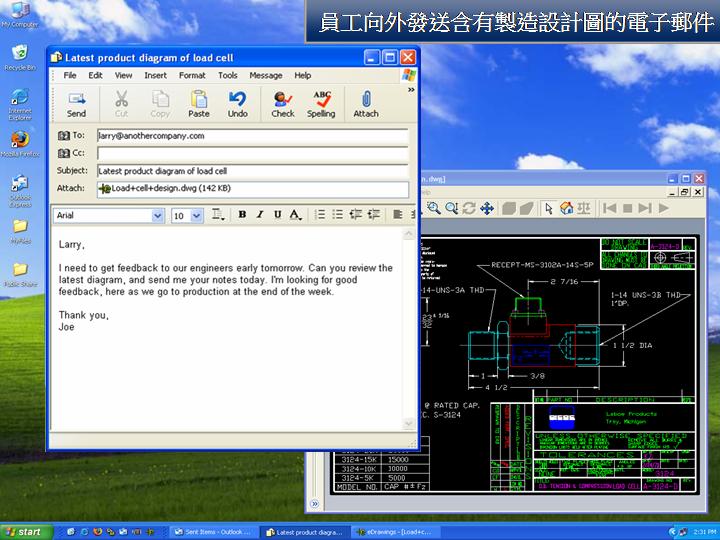720x540 pixels.
Task: Toggle Underline formatting
Action: 277,214
